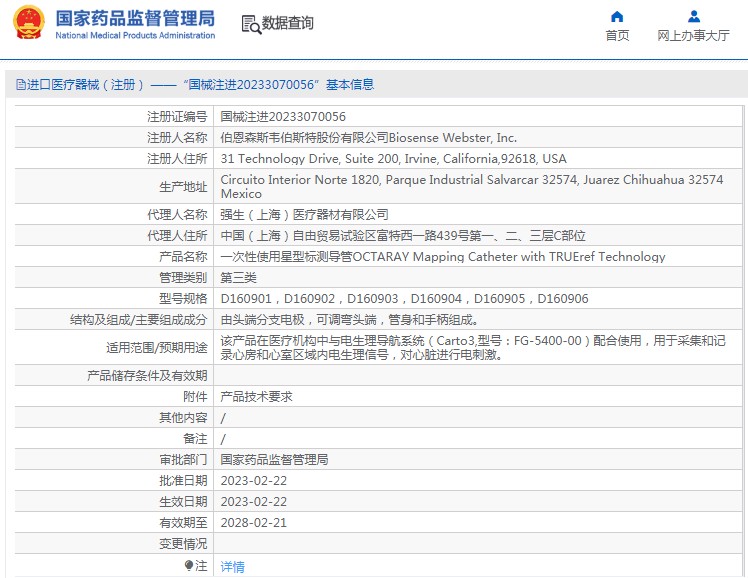Click the 其他内容 label
The image size is (748, 578).
click(183, 418)
